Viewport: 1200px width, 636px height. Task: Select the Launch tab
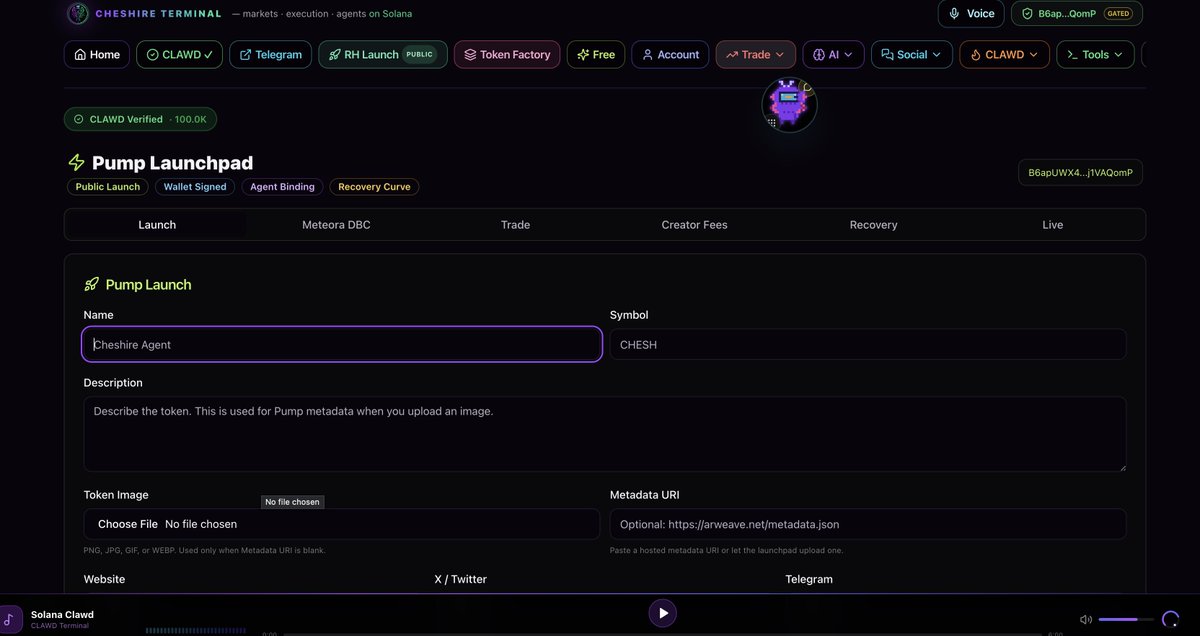point(157,225)
